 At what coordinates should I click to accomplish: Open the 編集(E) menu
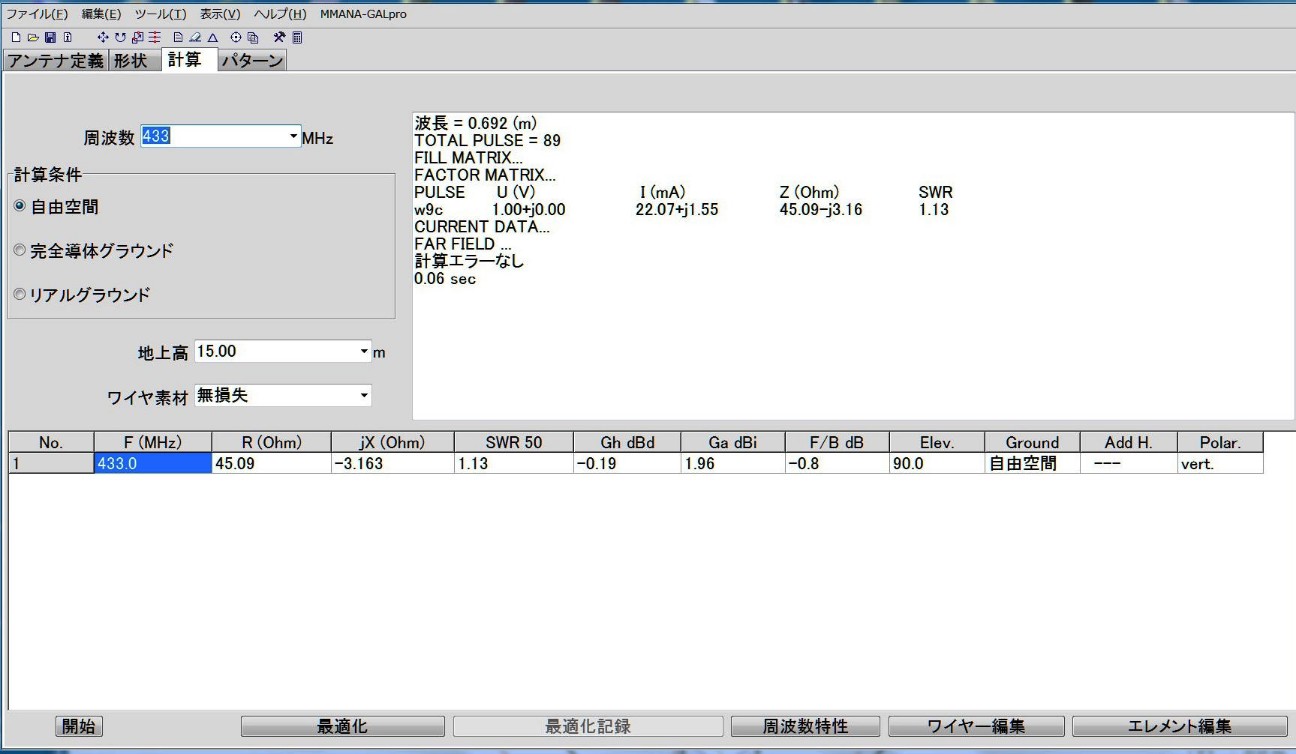[100, 14]
